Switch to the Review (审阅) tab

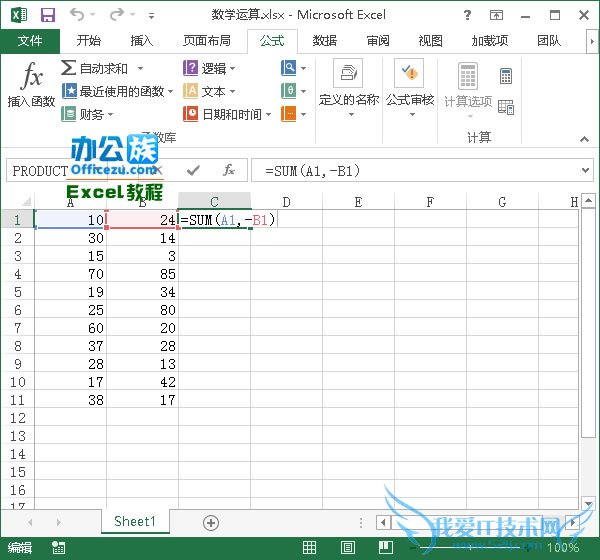[x=378, y=41]
